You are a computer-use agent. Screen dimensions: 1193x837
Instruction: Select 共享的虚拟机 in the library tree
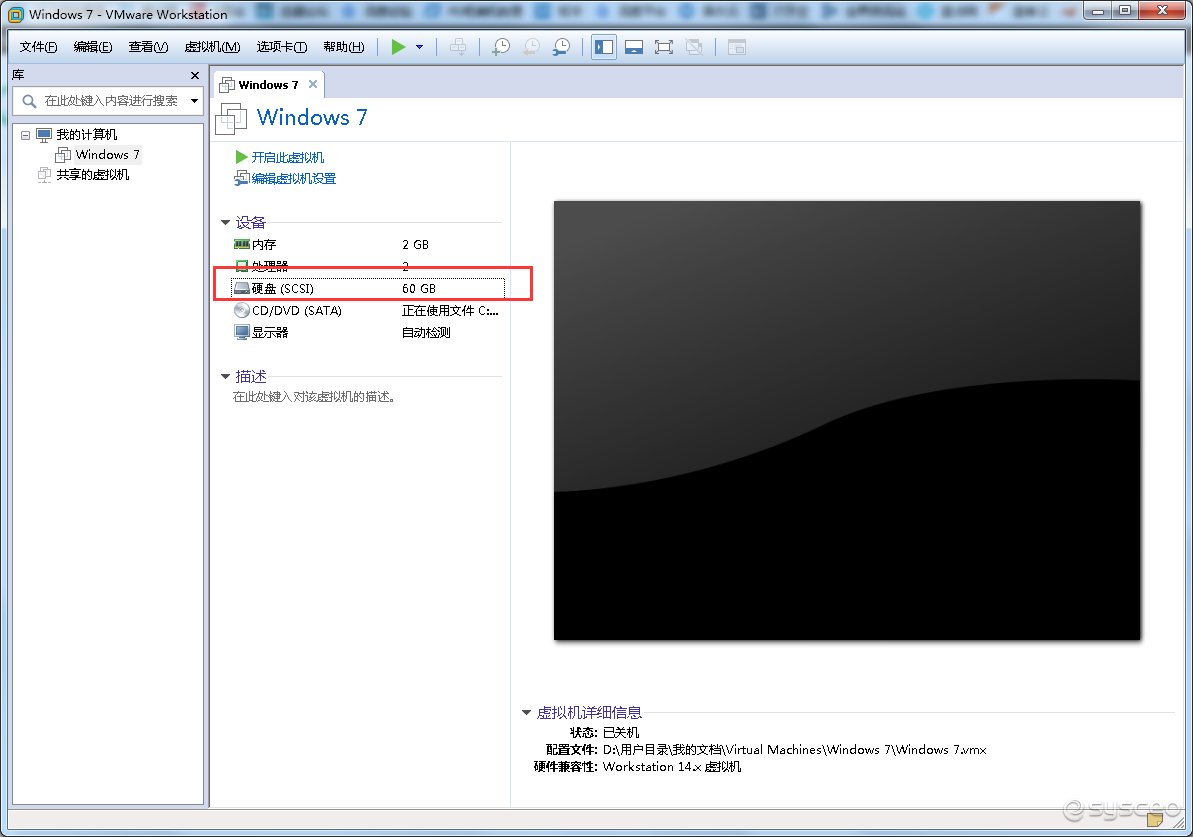93,174
